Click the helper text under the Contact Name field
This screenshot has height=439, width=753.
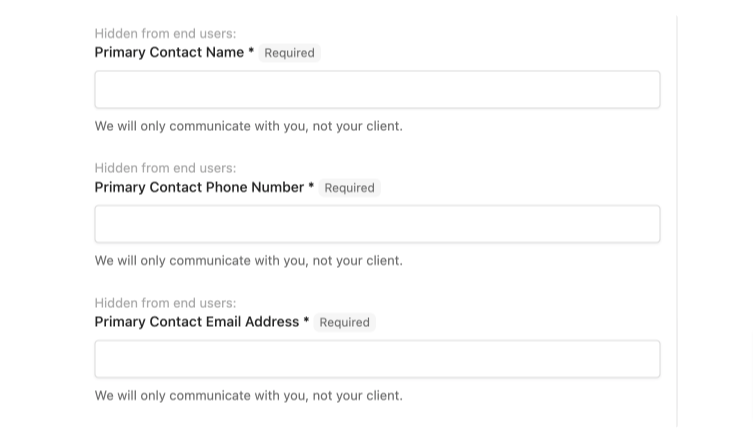pos(248,126)
